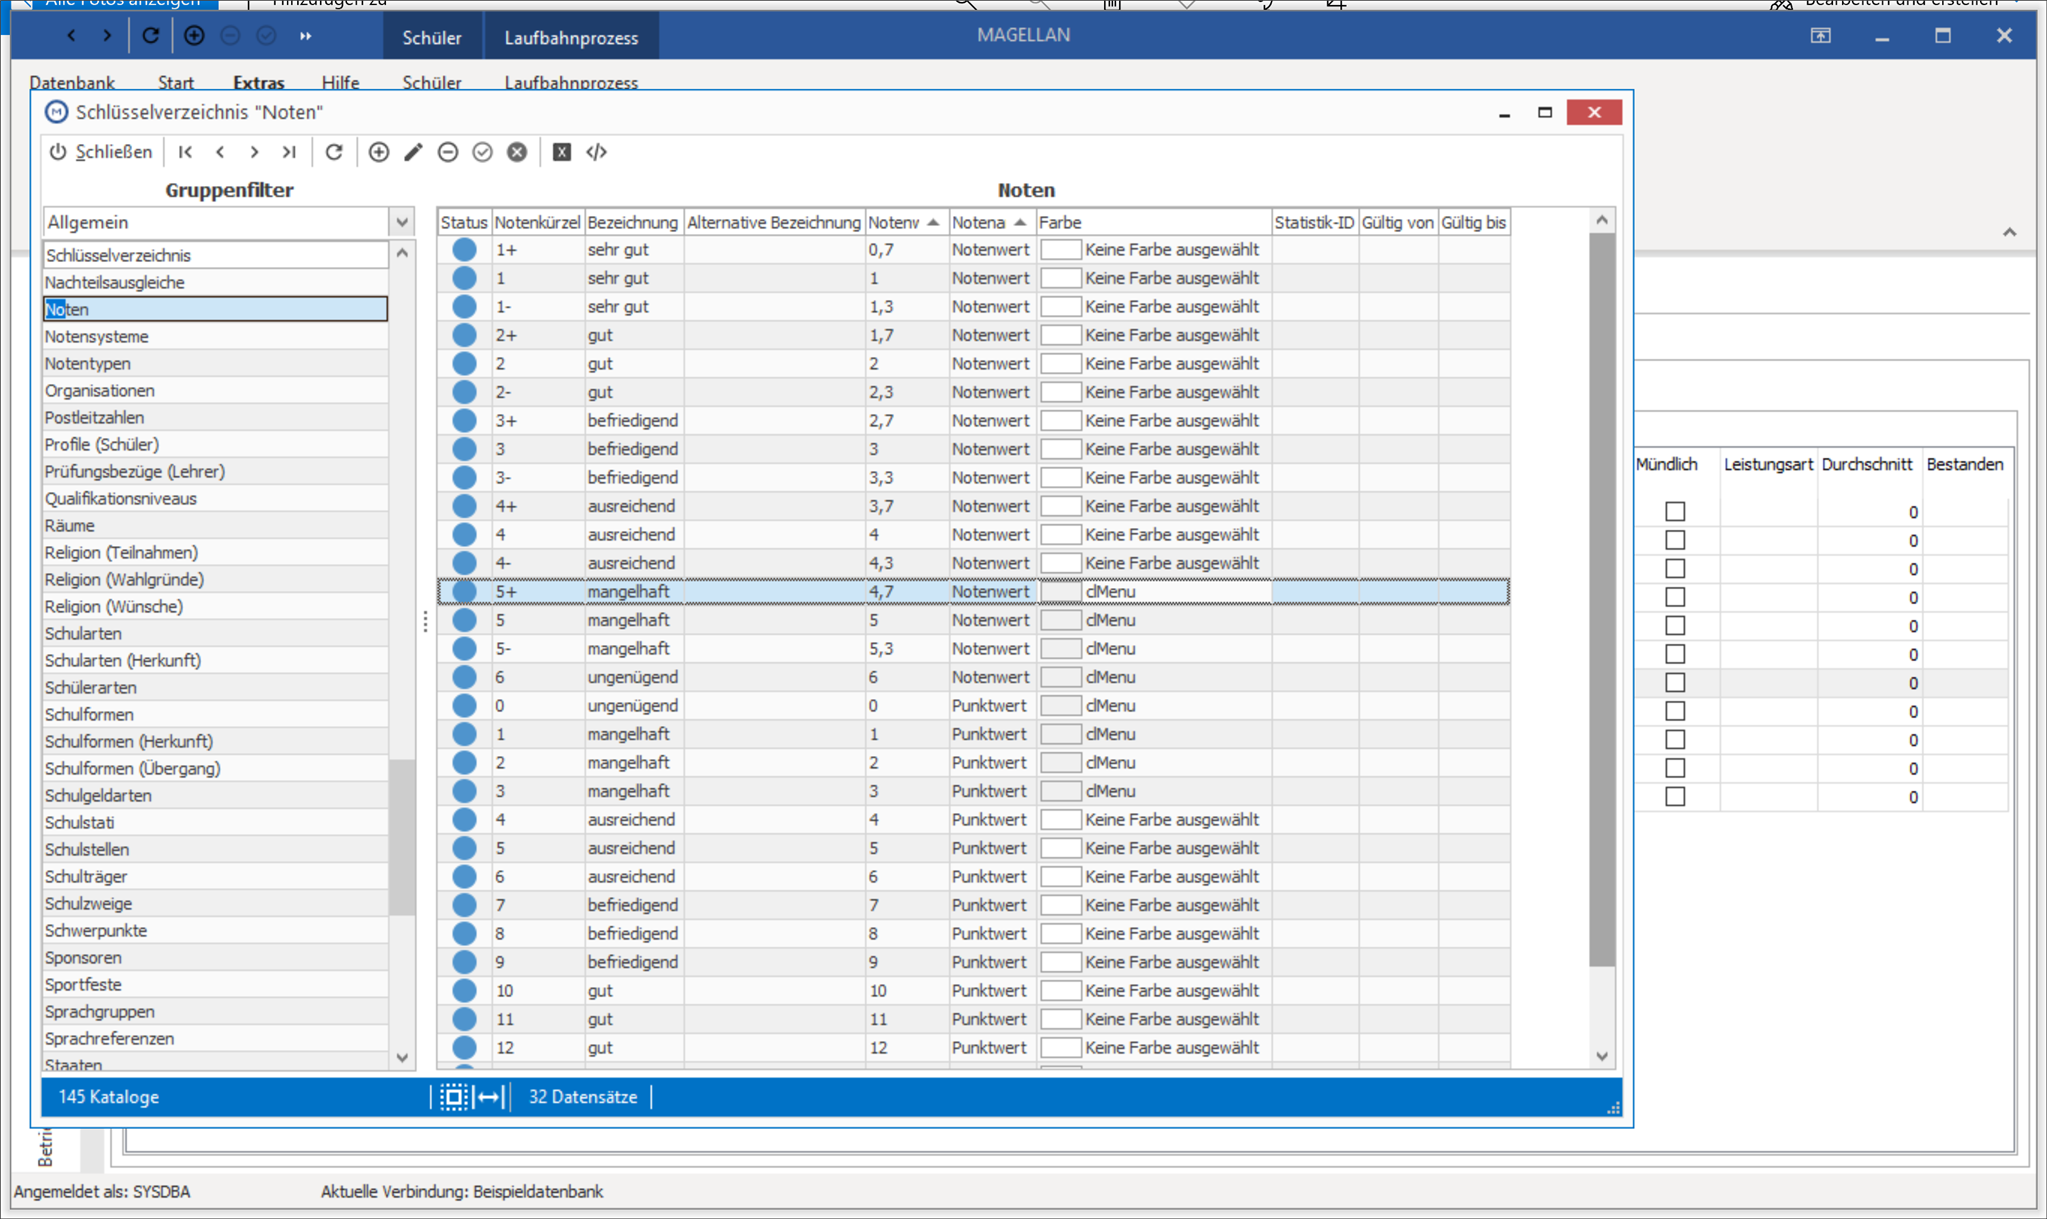Tick the third Mündlich checkbox

[1675, 569]
